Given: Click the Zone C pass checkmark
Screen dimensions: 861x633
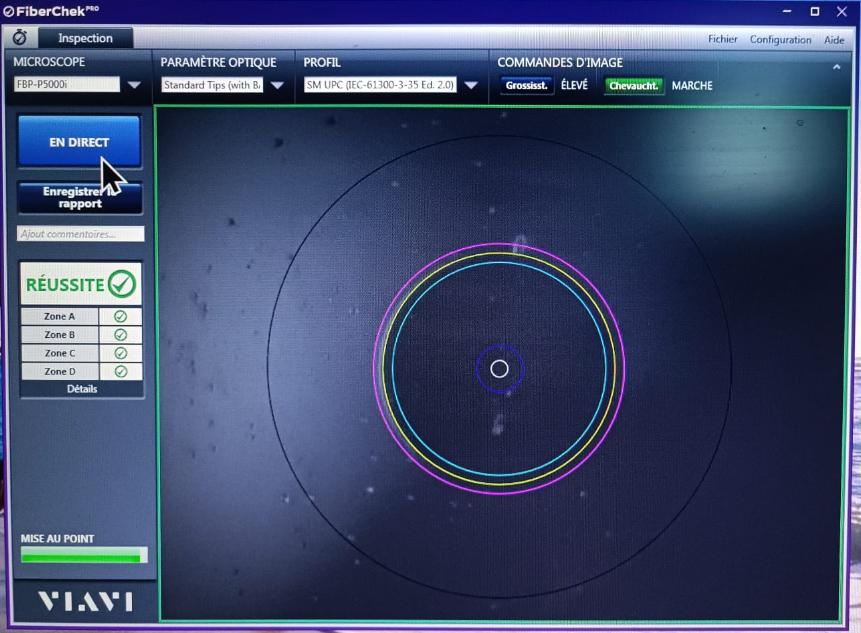Looking at the screenshot, I should (x=120, y=353).
